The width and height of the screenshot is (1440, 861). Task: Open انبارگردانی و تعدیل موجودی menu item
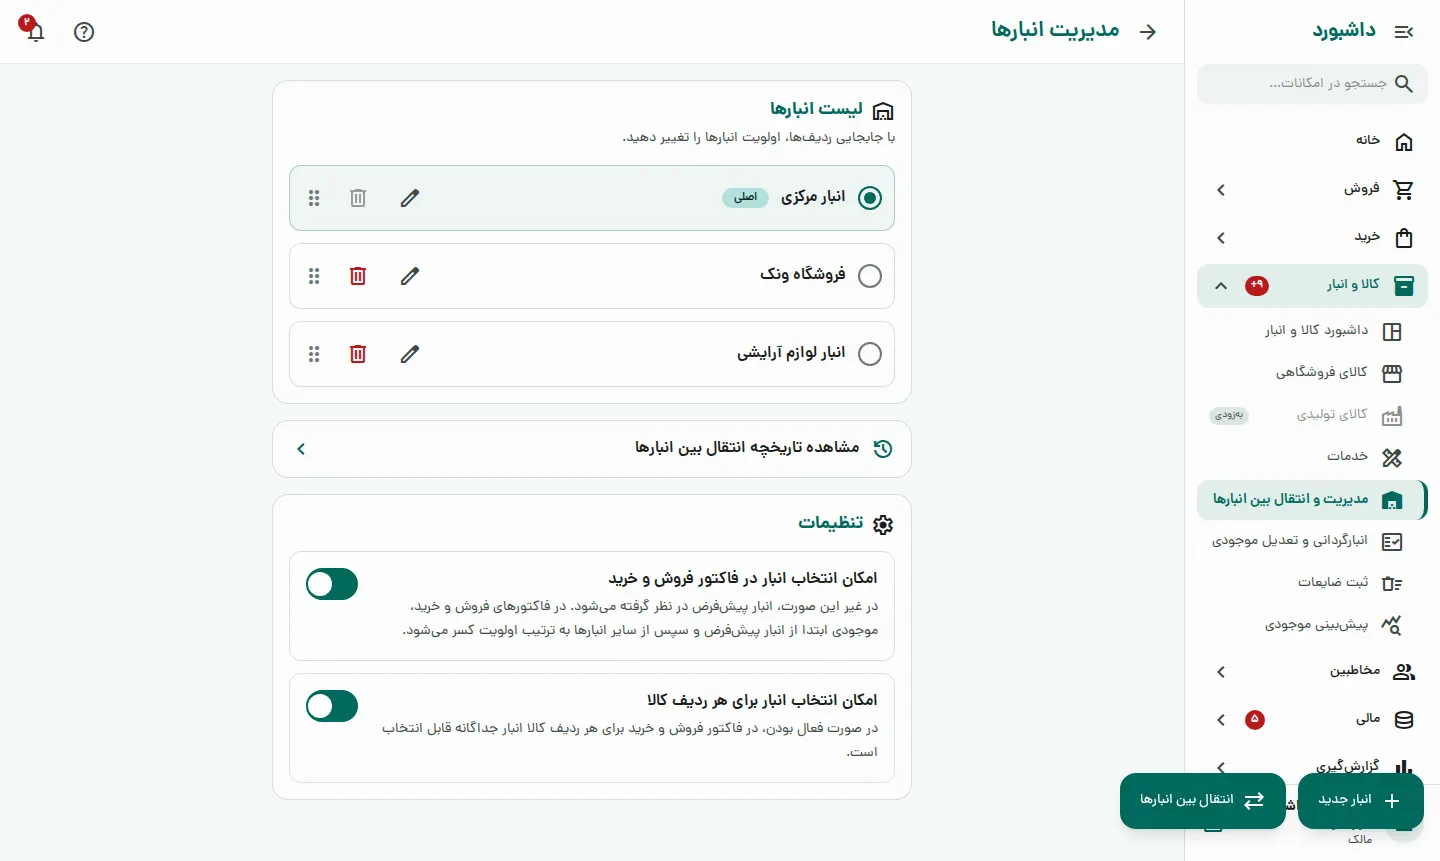1312,542
